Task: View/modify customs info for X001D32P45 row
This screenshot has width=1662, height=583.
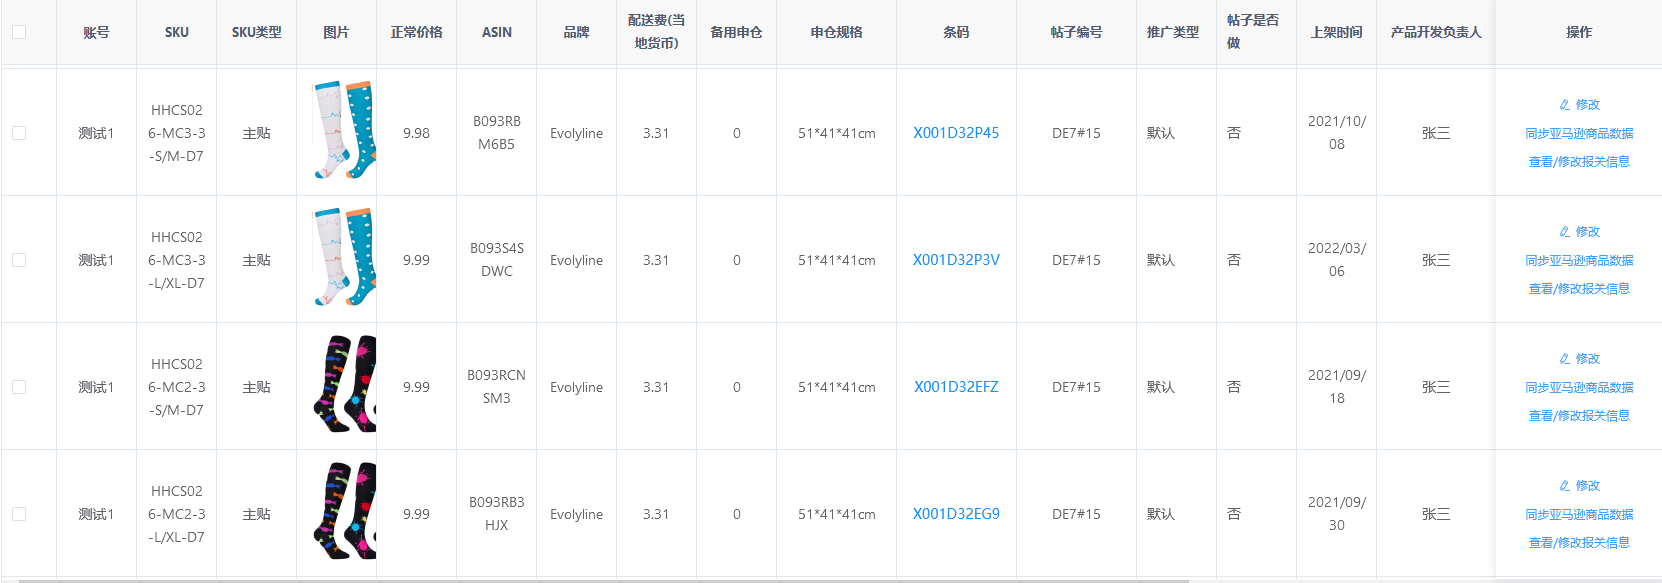Action: 1579,162
